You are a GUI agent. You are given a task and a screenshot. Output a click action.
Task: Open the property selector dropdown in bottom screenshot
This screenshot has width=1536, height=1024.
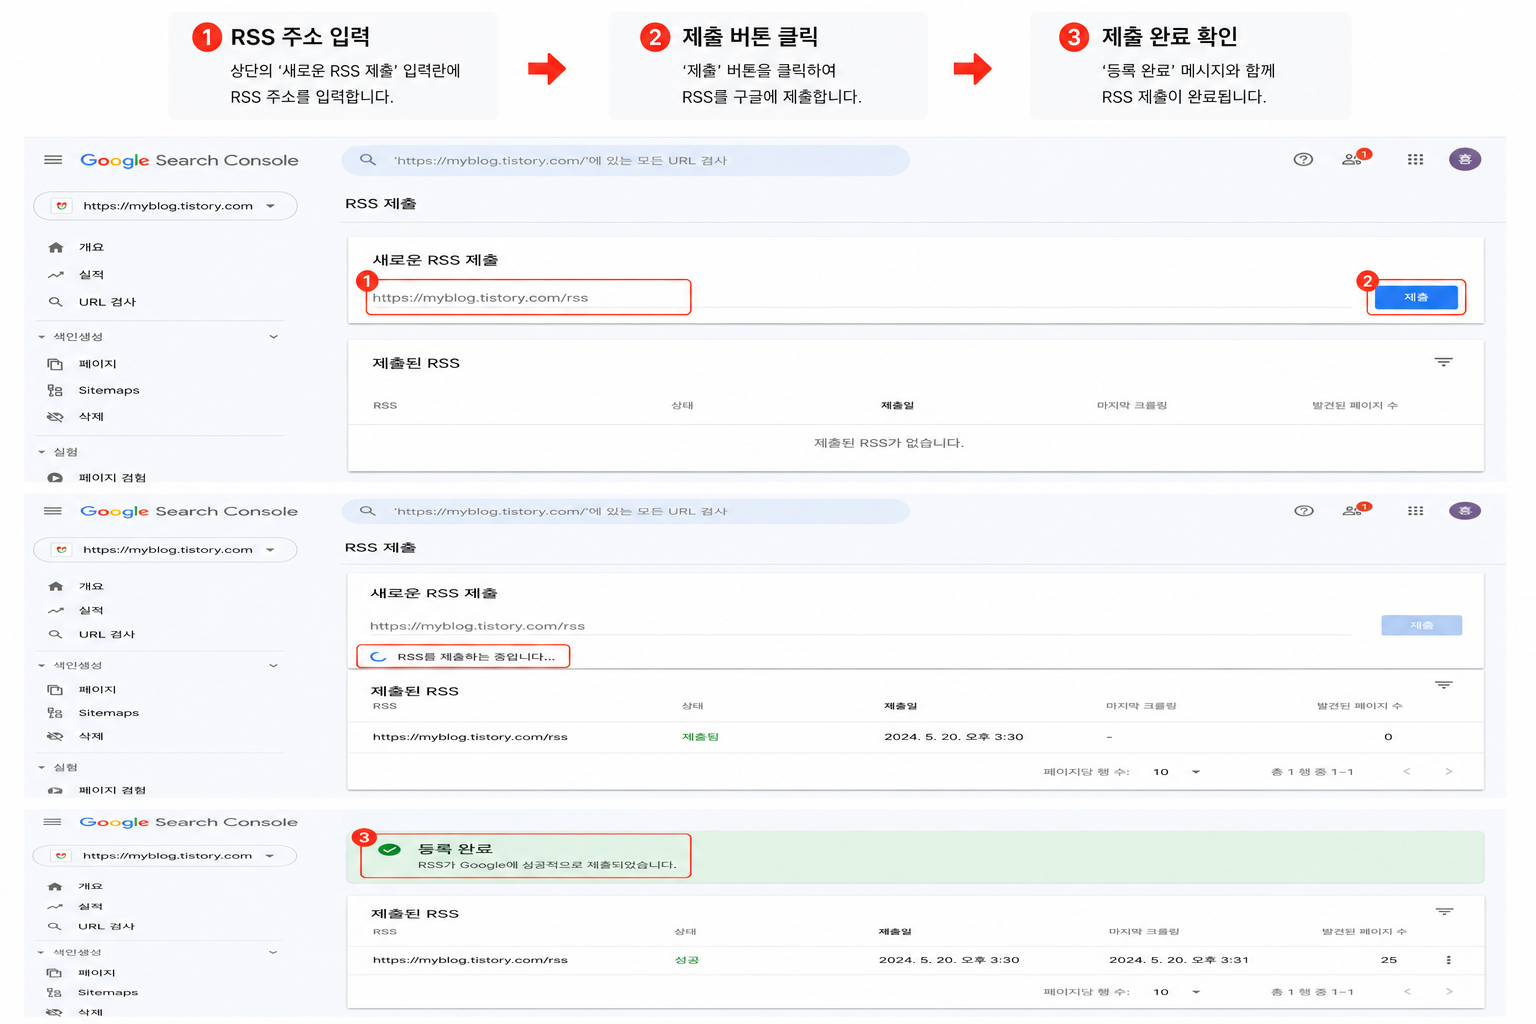coord(165,856)
